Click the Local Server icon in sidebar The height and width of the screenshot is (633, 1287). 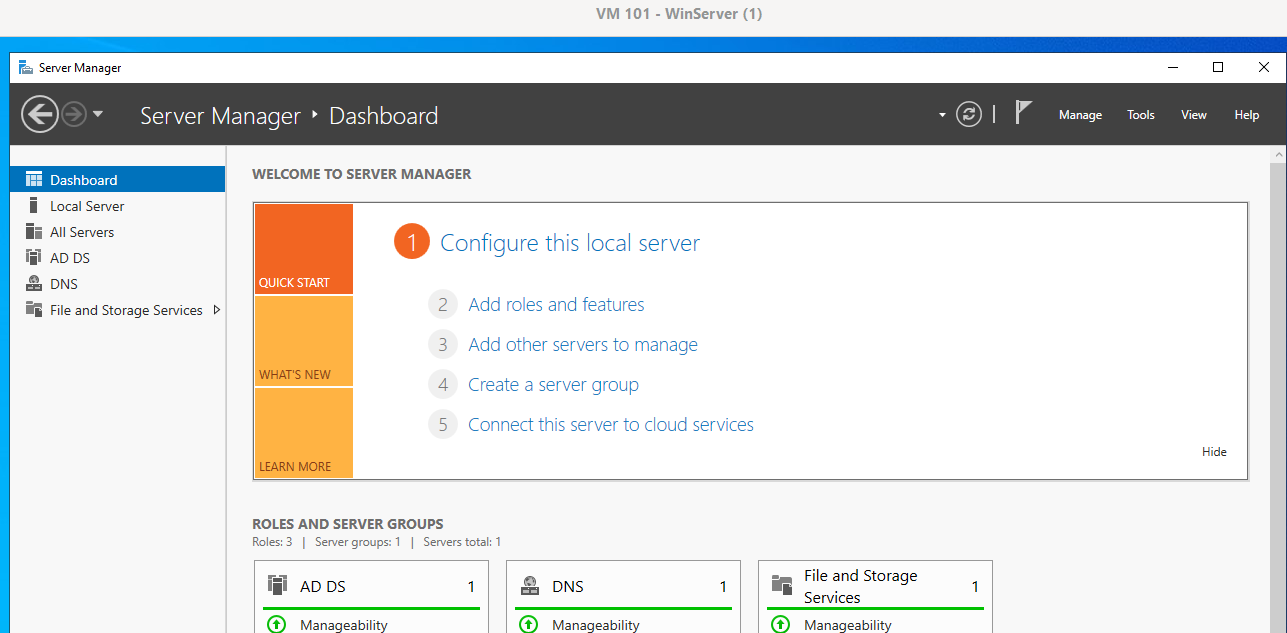pos(34,205)
